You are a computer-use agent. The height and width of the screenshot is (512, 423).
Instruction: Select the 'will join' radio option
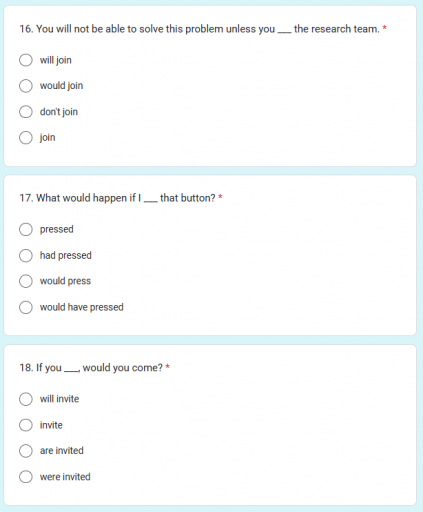pyautogui.click(x=26, y=60)
